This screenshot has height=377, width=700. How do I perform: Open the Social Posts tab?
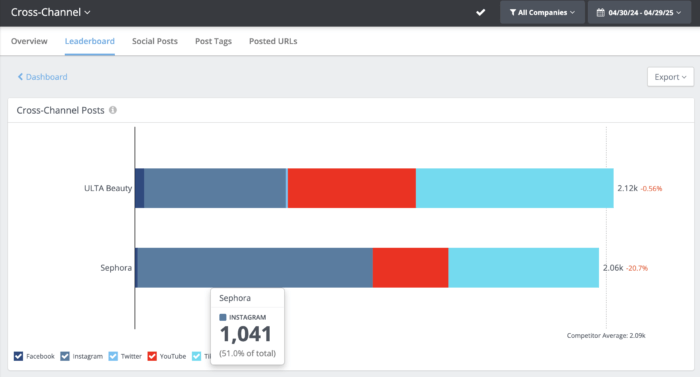155,41
